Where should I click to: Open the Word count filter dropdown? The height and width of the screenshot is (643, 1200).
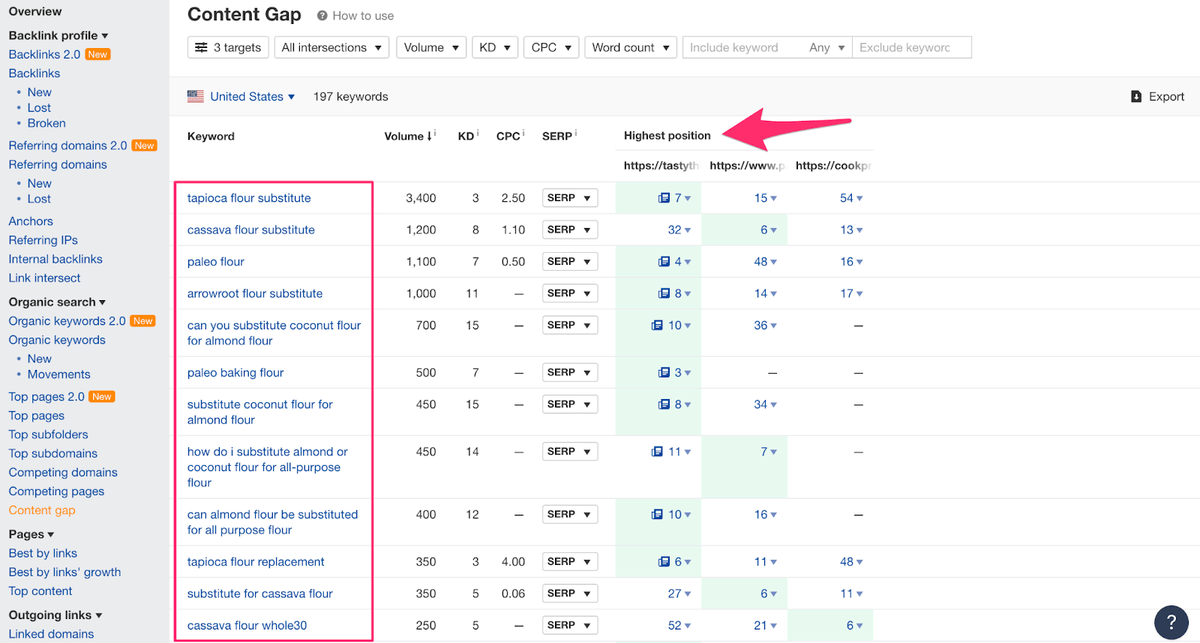(630, 47)
